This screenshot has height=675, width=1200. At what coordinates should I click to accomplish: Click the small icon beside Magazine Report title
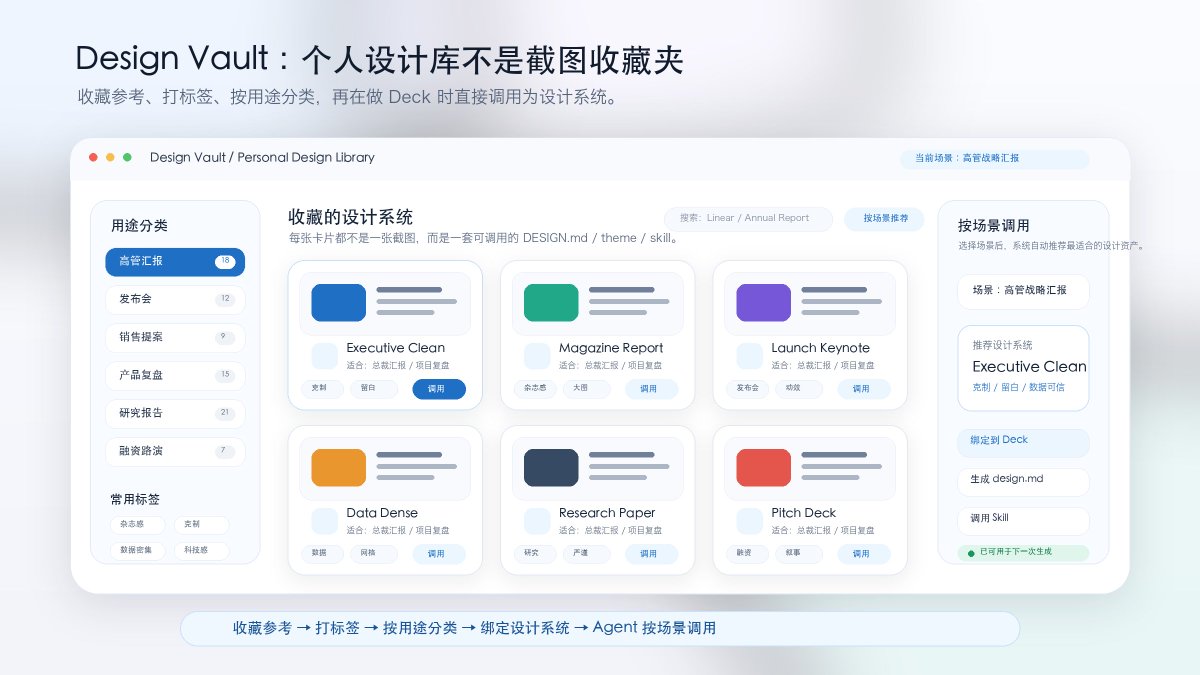pyautogui.click(x=537, y=356)
